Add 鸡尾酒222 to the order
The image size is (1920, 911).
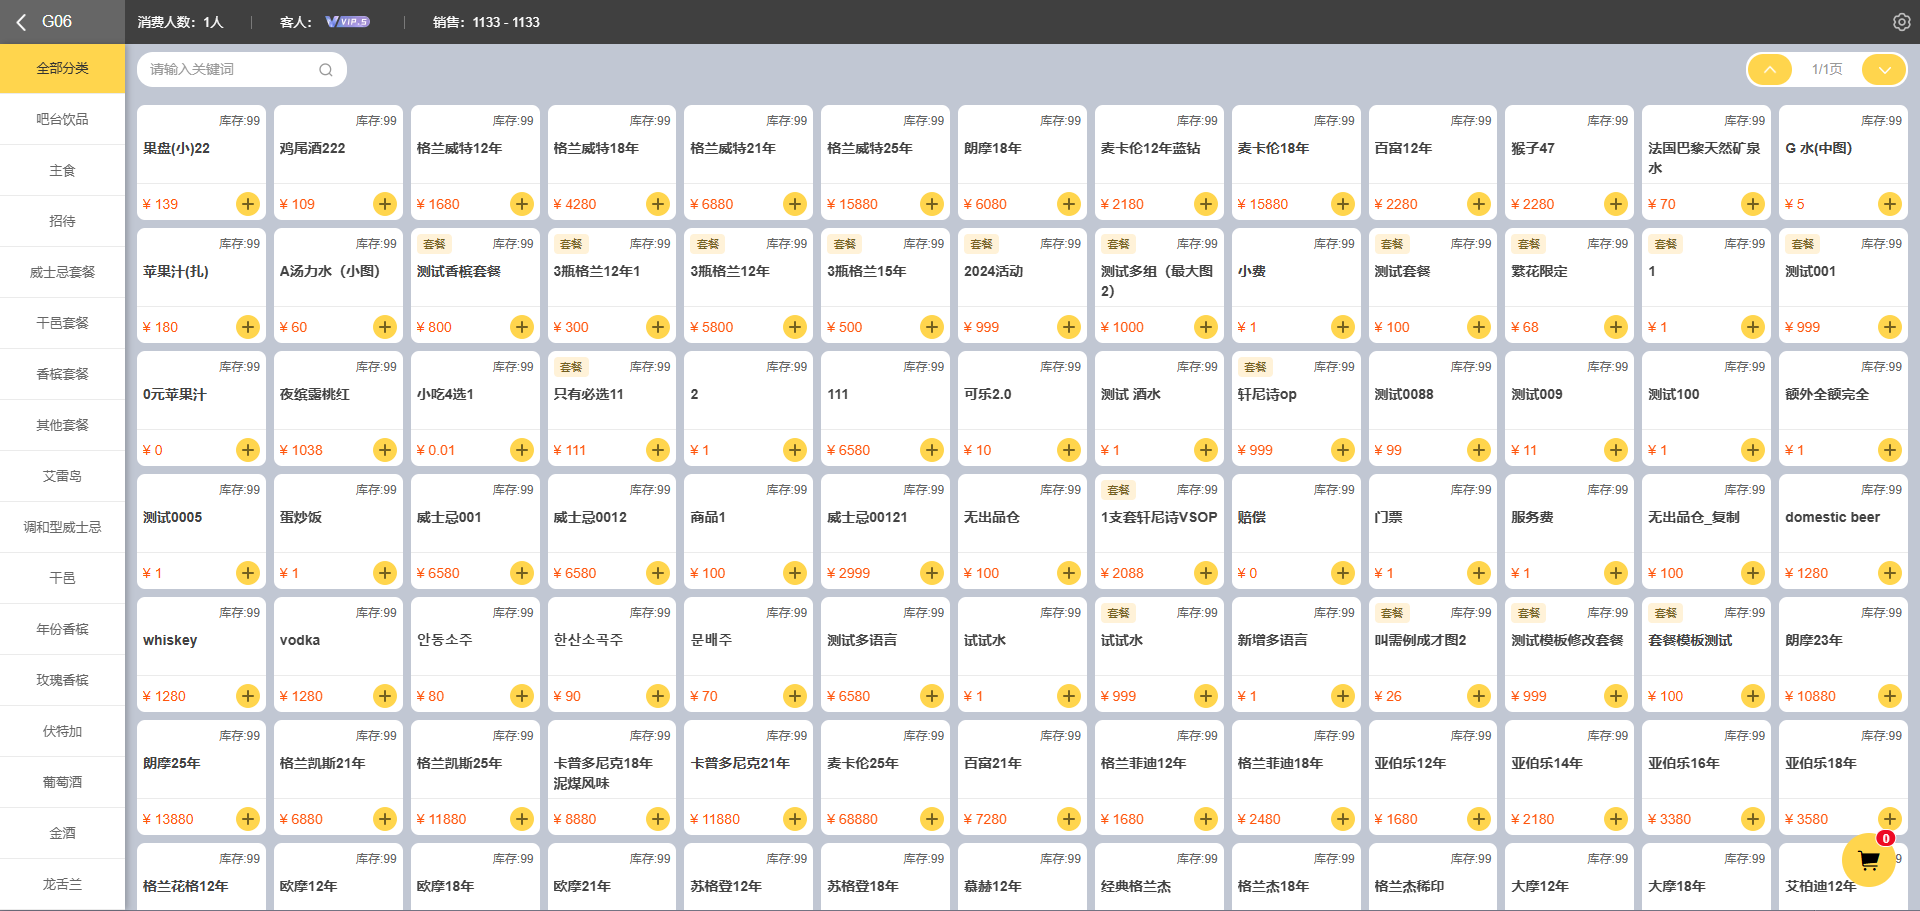pyautogui.click(x=384, y=204)
